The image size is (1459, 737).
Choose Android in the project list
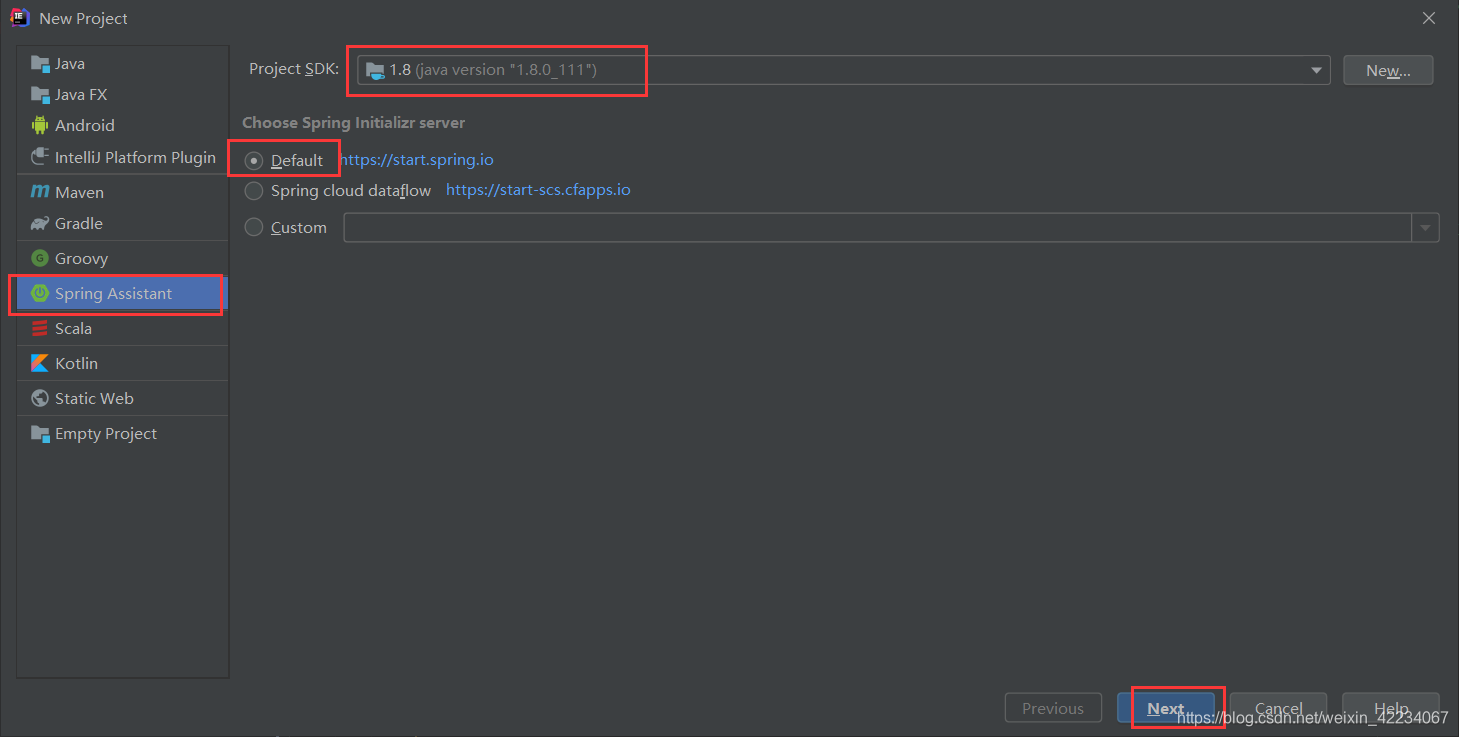point(122,126)
